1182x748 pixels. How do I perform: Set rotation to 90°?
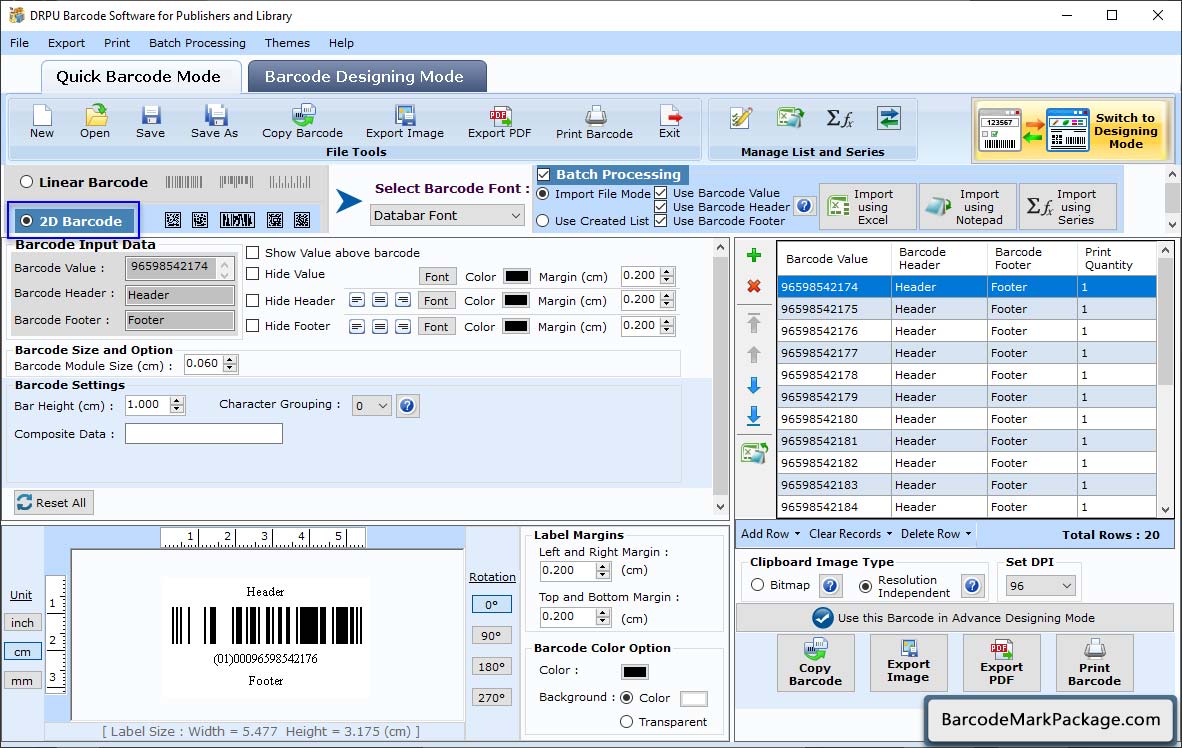tap(491, 636)
